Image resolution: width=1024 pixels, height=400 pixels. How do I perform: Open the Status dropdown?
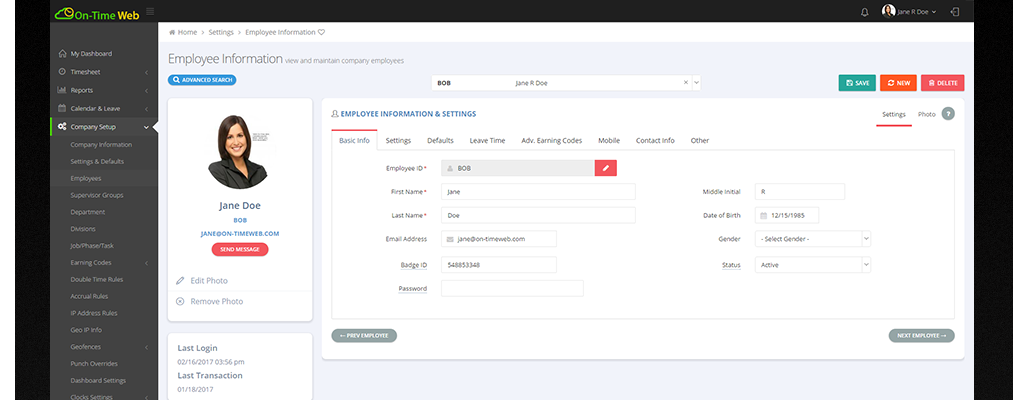coord(813,265)
